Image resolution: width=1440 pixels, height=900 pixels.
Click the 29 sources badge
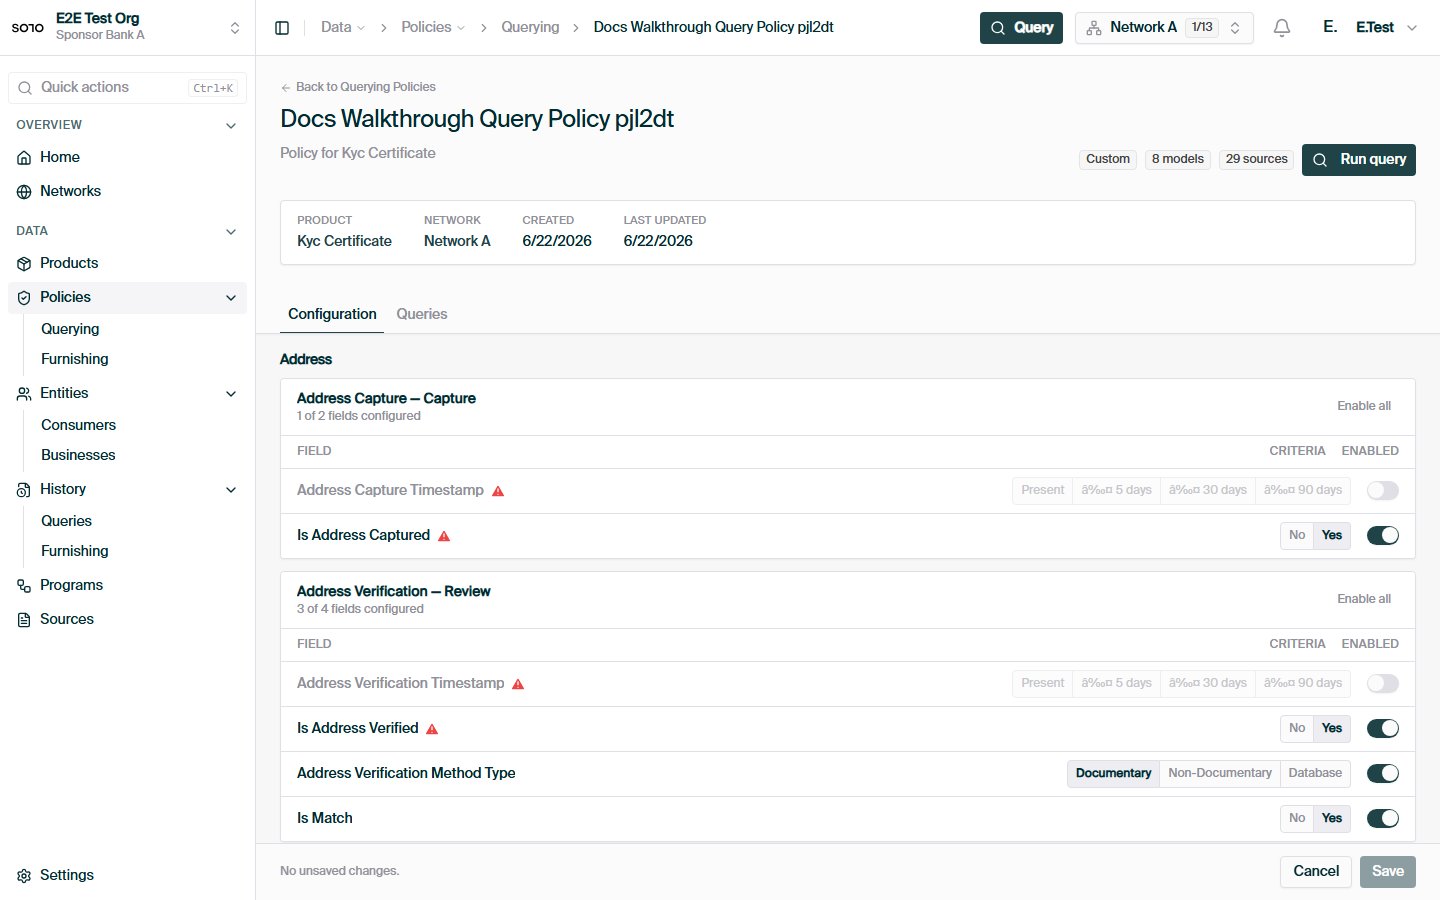[x=1256, y=159]
